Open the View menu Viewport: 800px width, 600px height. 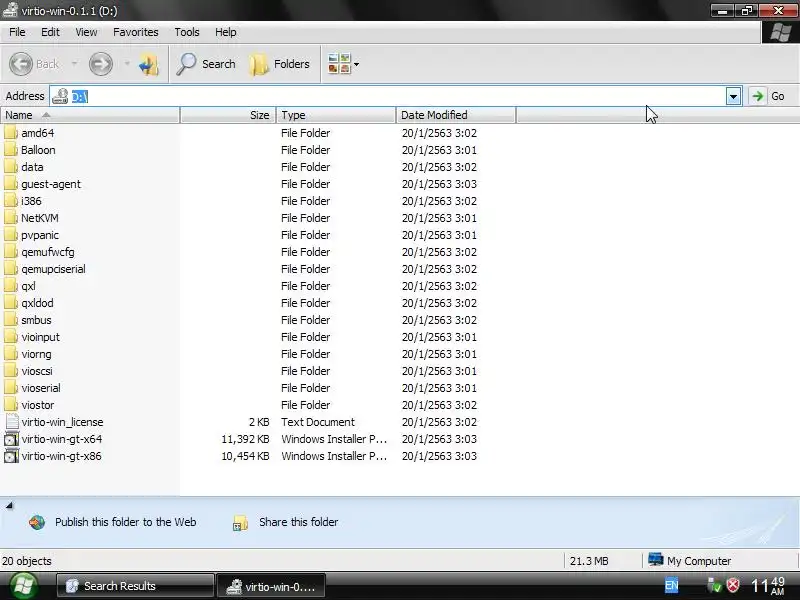coord(86,32)
